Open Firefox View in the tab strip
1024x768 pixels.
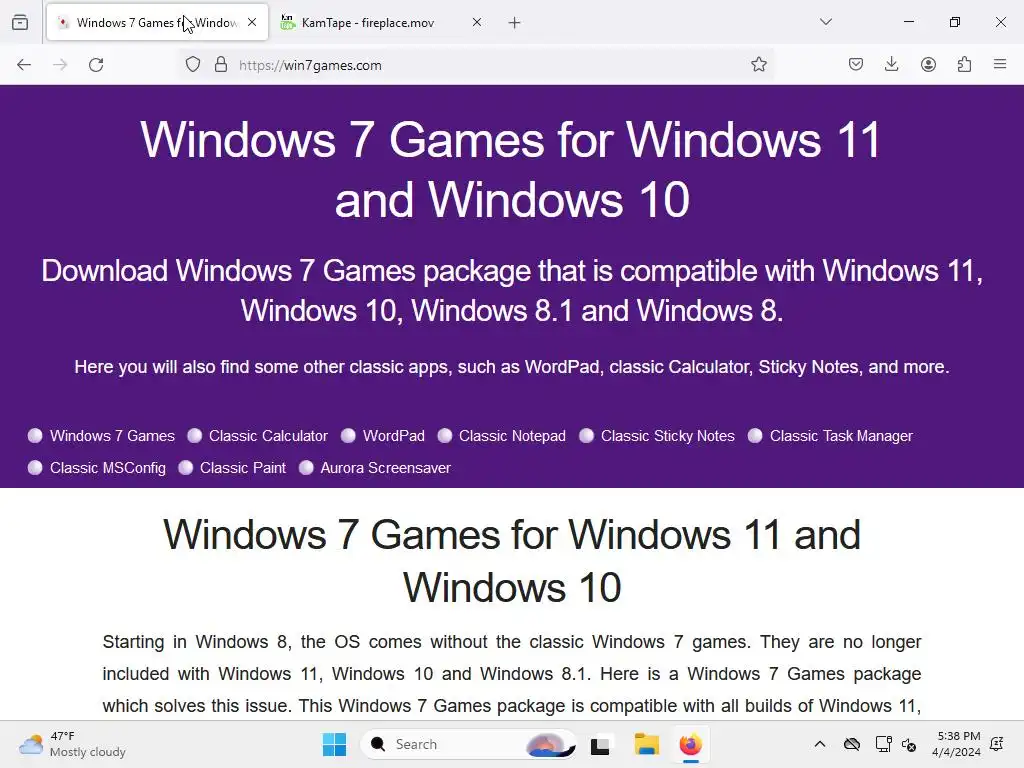(20, 22)
